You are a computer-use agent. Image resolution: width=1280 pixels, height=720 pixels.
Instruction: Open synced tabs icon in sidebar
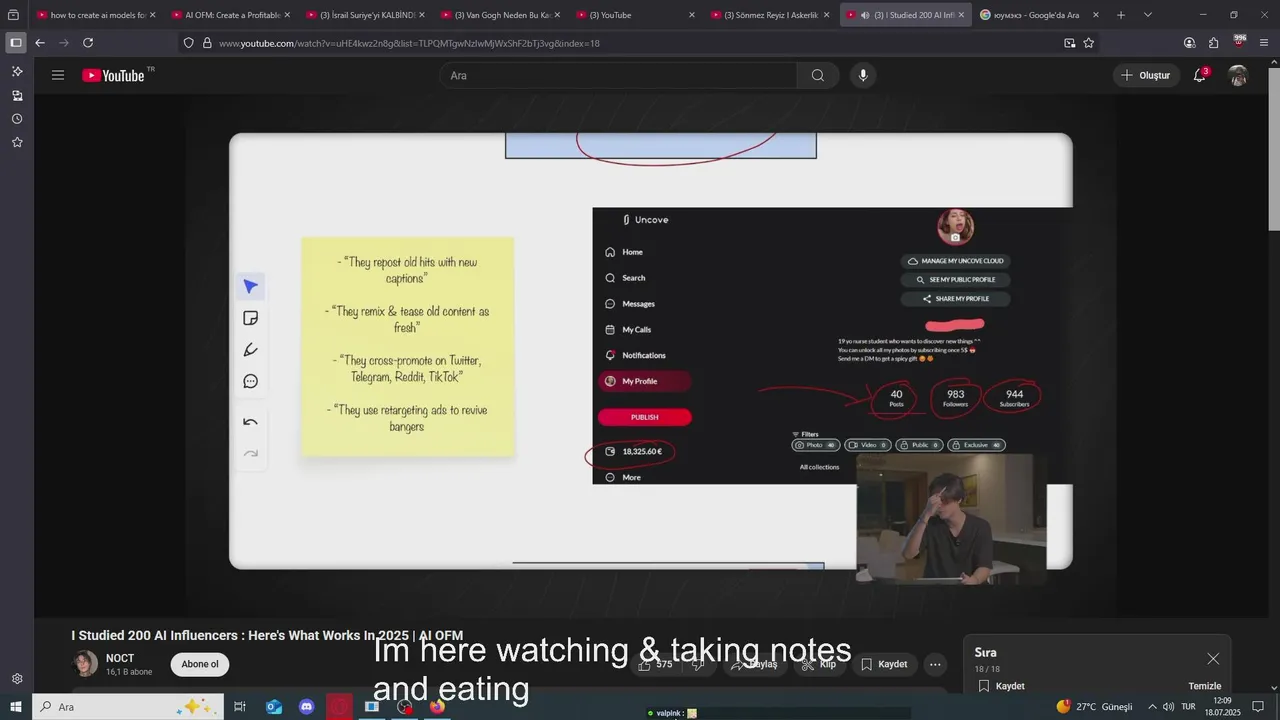tap(17, 96)
